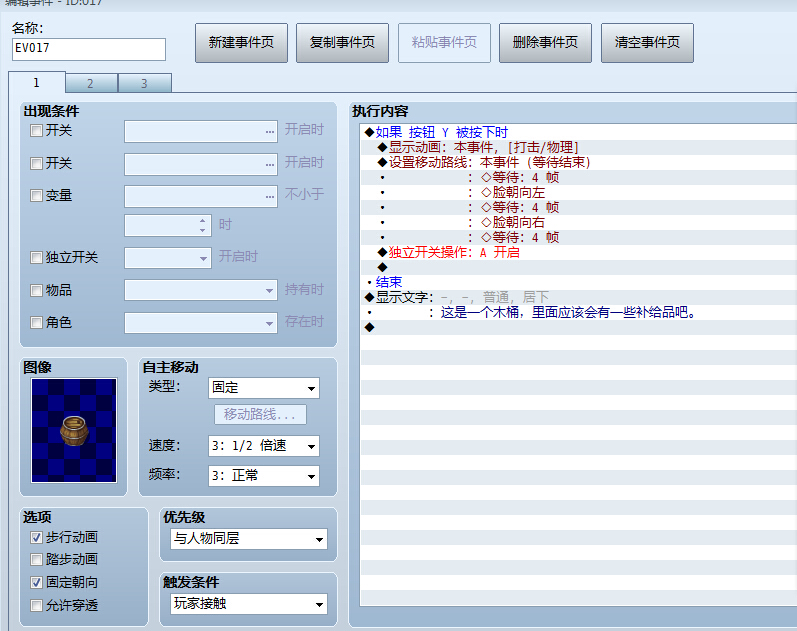Open the 触发条件 dropdown 玩家接触
The image size is (797, 631).
pos(249,604)
